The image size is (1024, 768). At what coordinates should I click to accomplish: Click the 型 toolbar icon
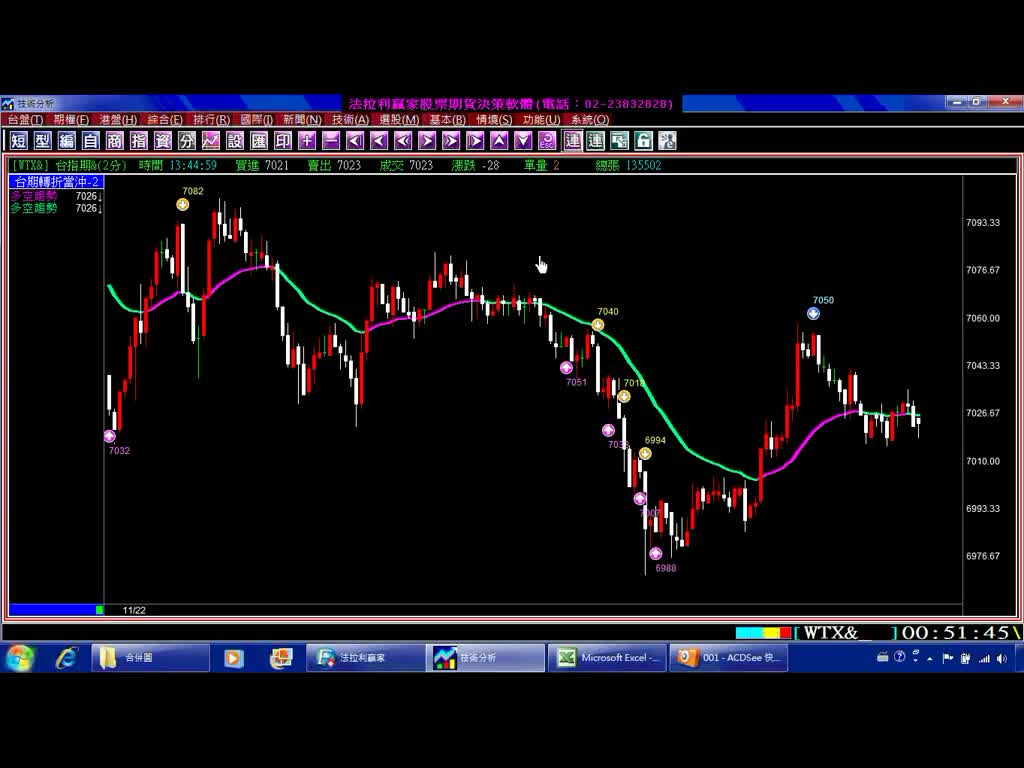click(42, 140)
